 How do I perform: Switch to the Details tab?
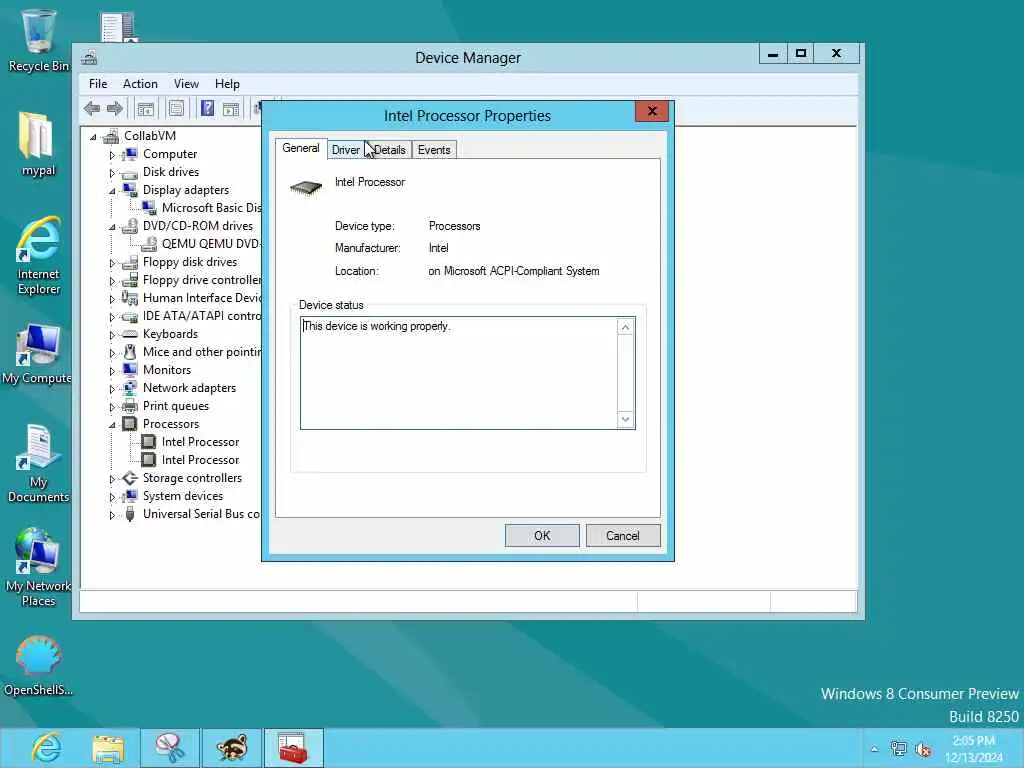(389, 150)
